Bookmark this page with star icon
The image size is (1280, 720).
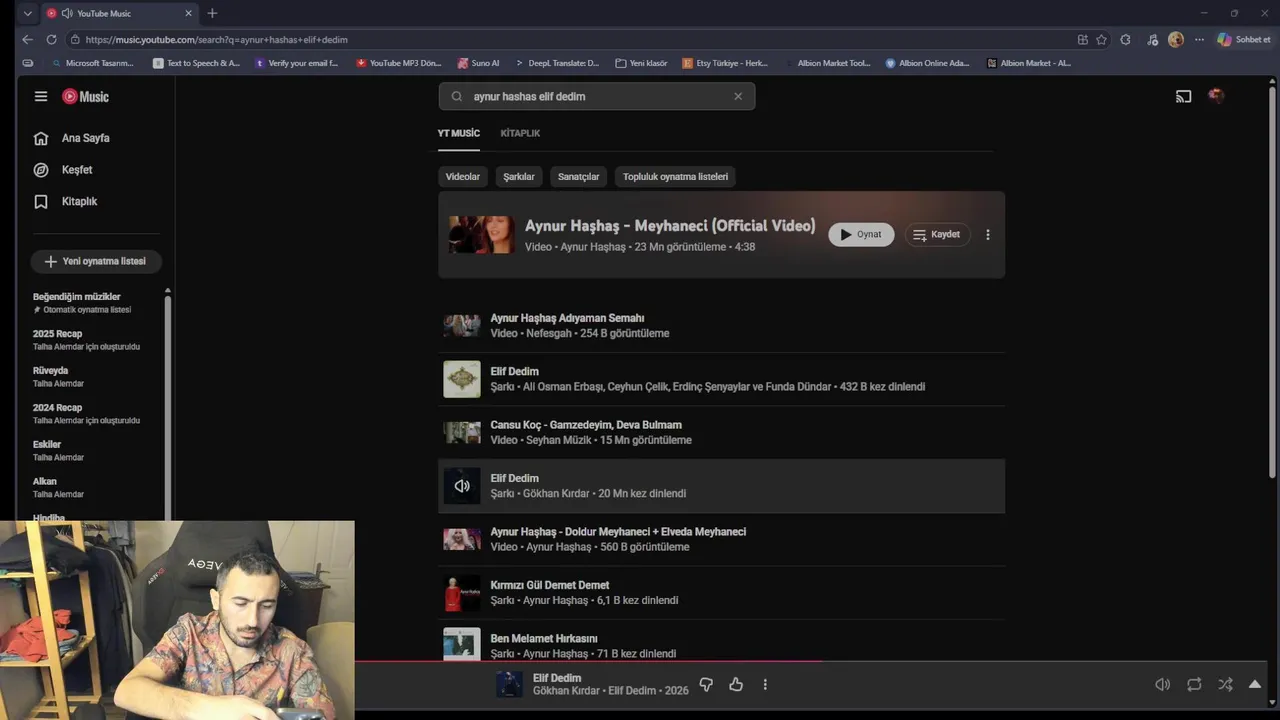pyautogui.click(x=1101, y=40)
